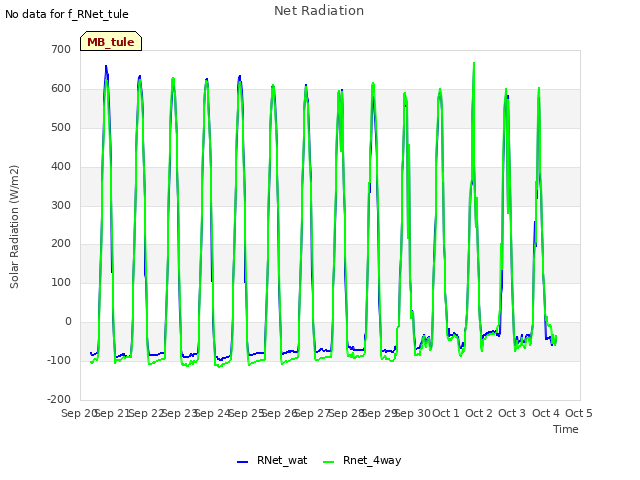Screen dimensions: 640x480
Task: Click the green Rnet_4way legend swatch
Action: pyautogui.click(x=328, y=462)
